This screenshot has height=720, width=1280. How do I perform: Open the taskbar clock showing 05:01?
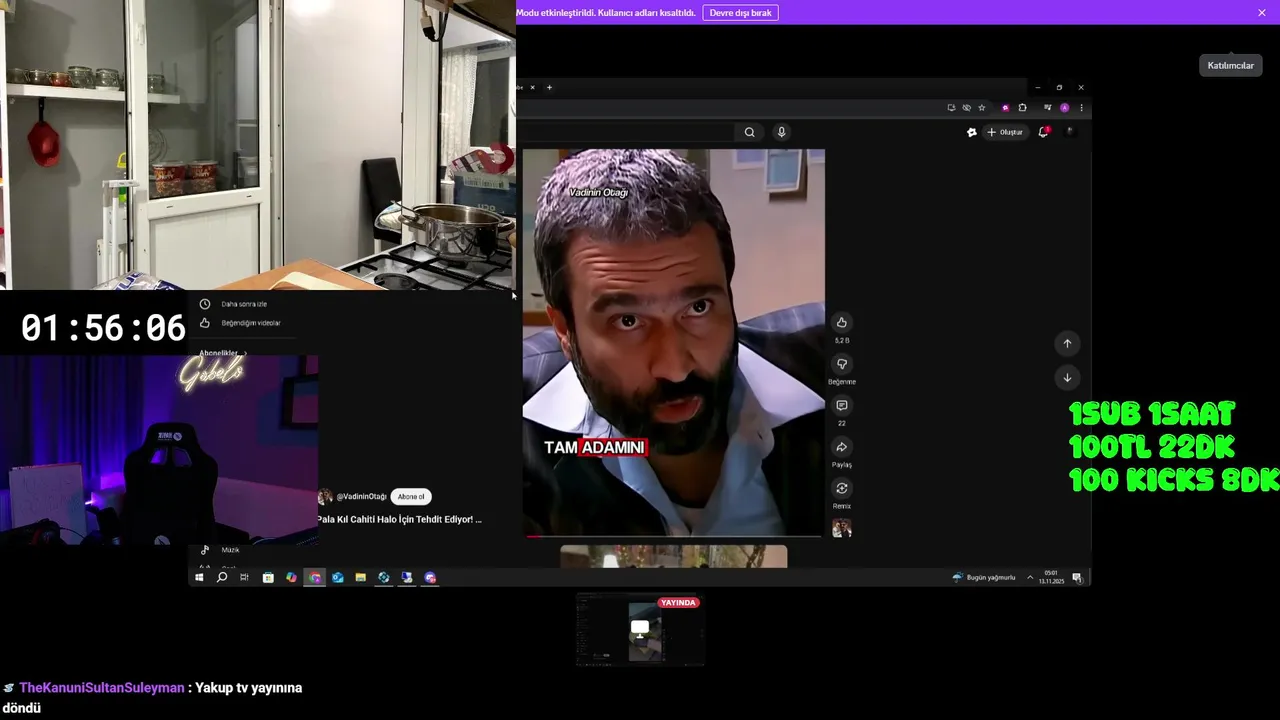1052,577
